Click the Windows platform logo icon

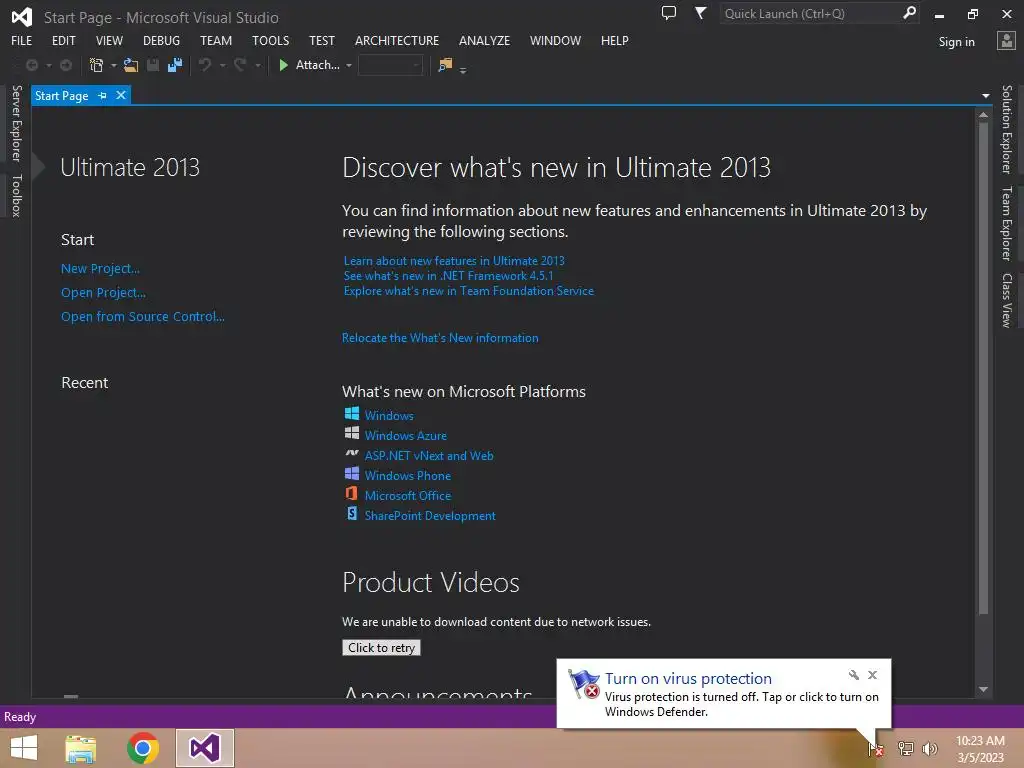pos(351,413)
